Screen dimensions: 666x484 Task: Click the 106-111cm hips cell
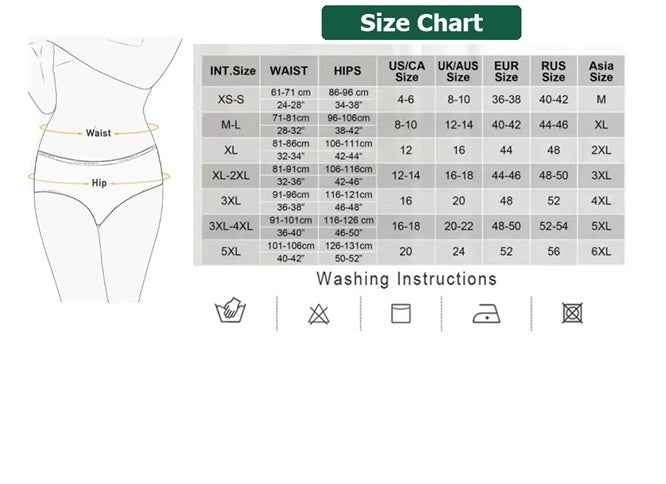tap(348, 144)
